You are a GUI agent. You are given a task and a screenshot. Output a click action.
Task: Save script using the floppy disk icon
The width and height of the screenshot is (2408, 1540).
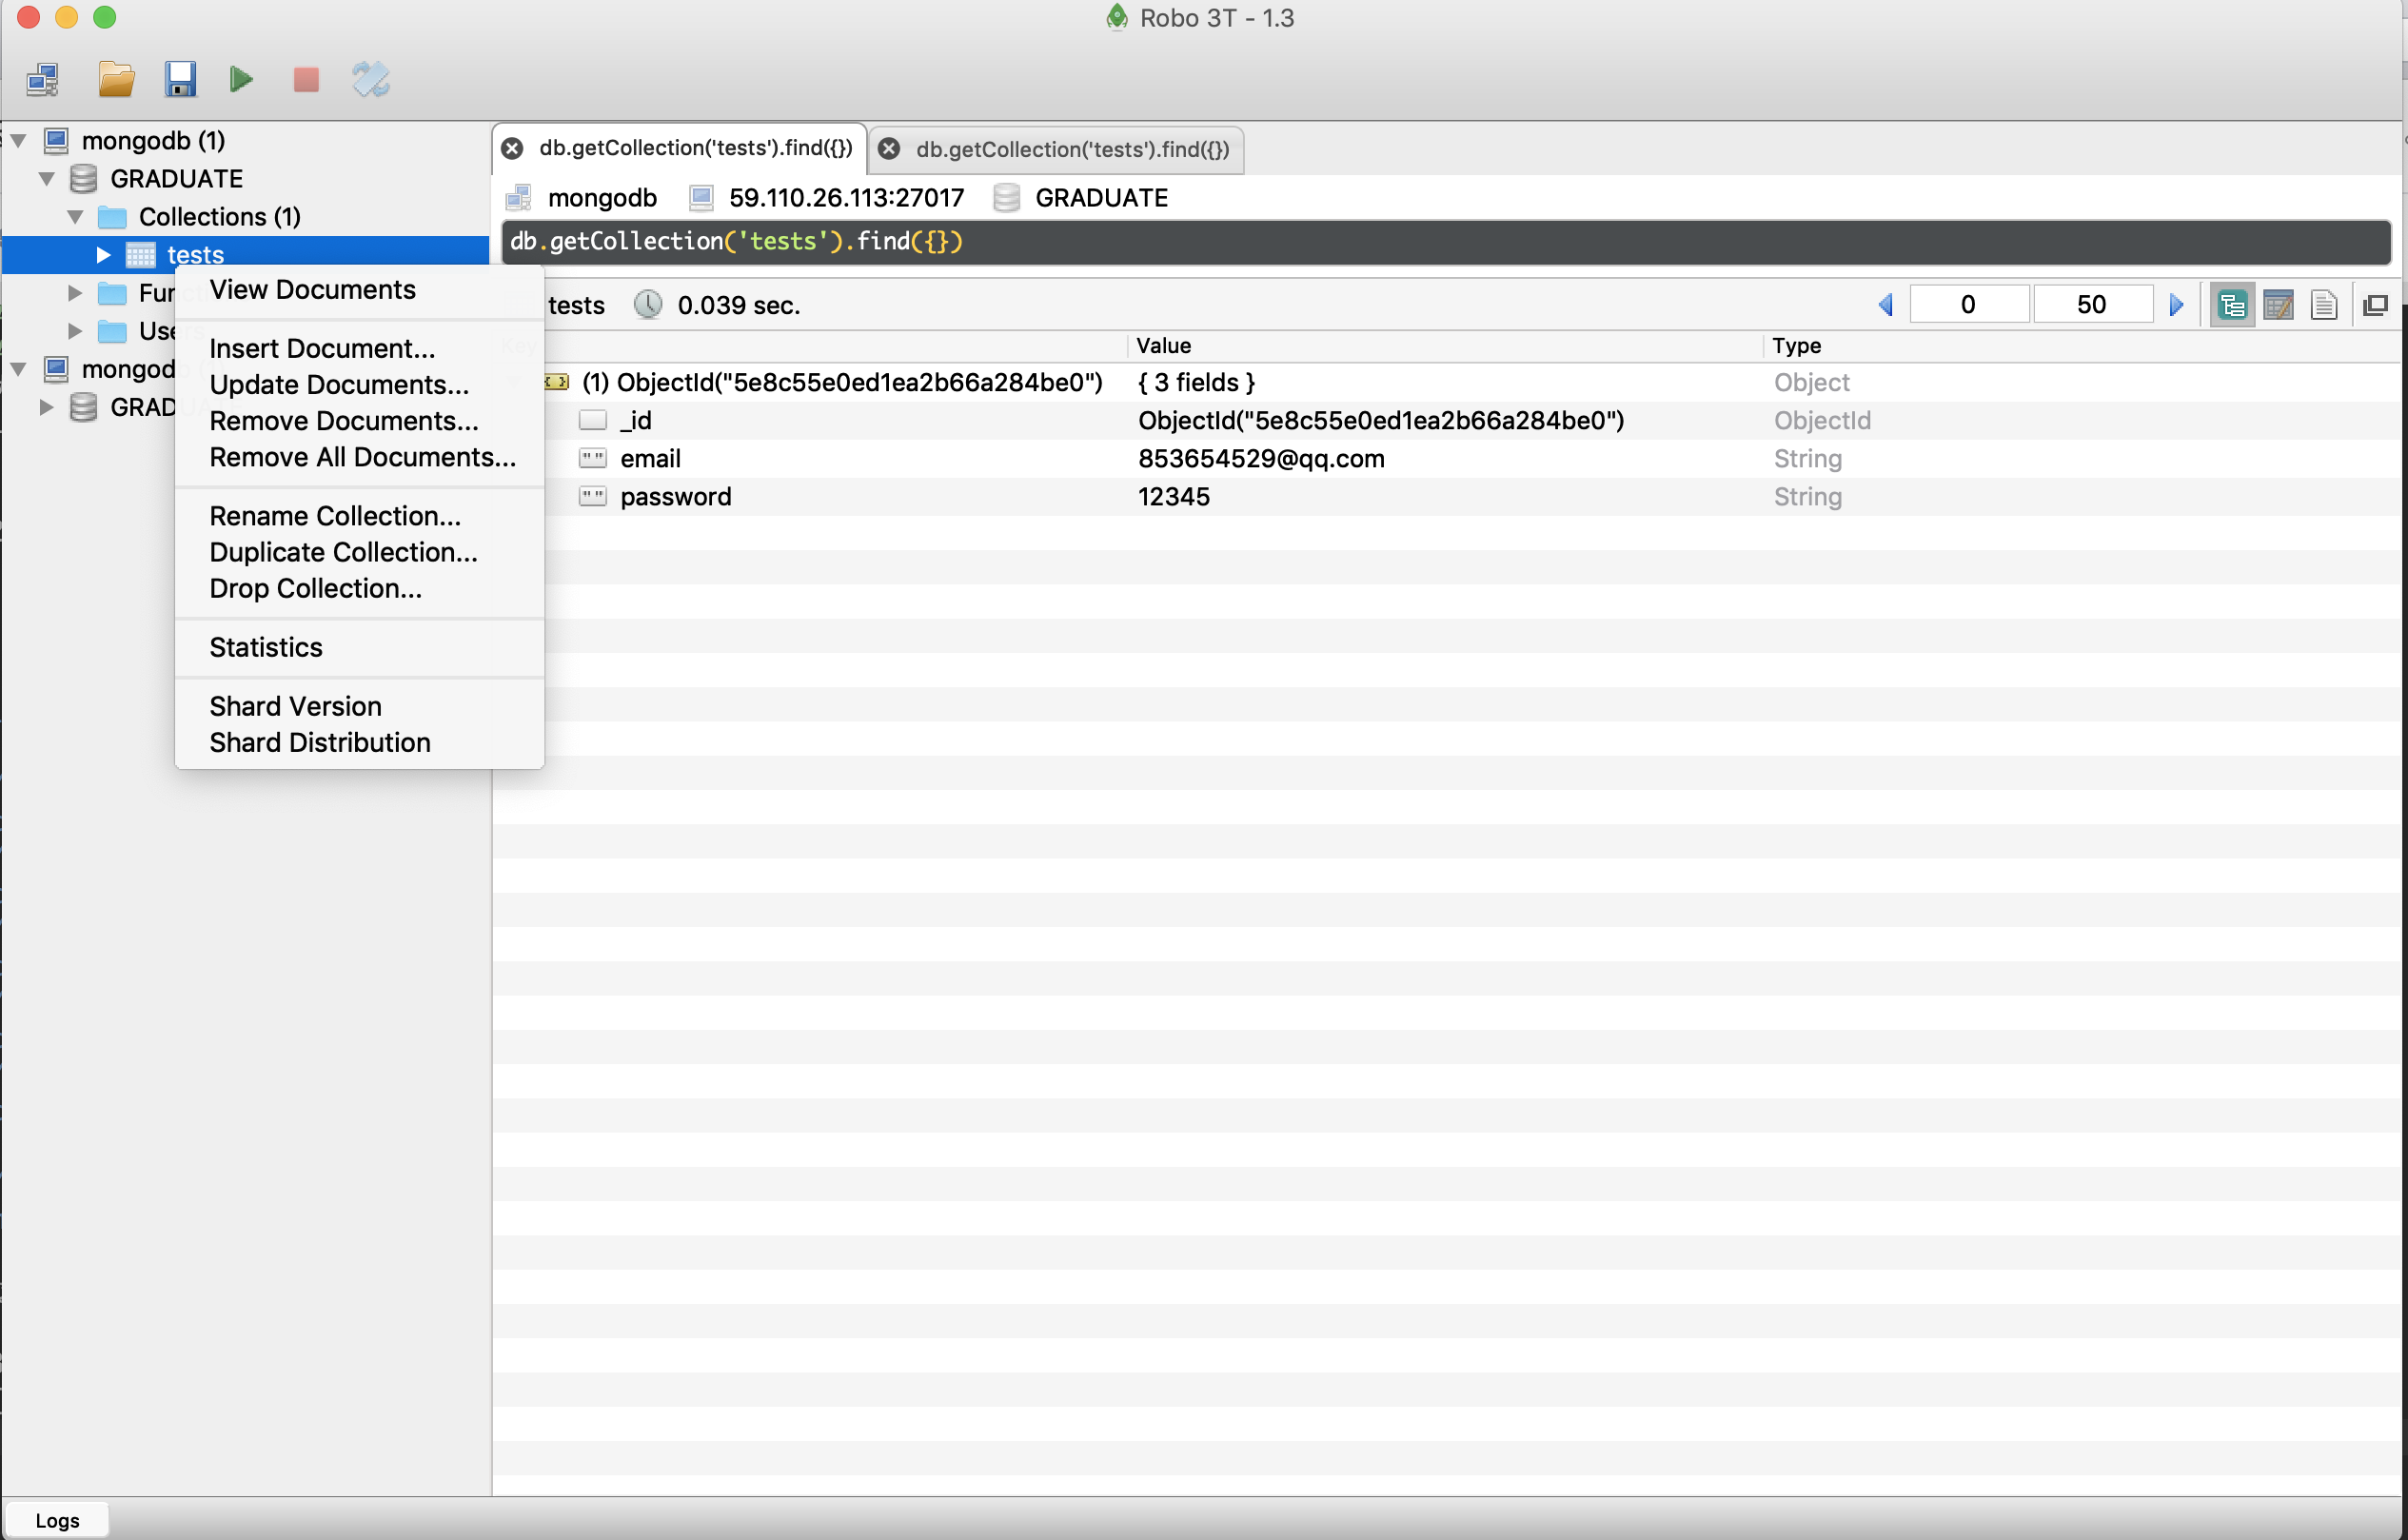180,79
